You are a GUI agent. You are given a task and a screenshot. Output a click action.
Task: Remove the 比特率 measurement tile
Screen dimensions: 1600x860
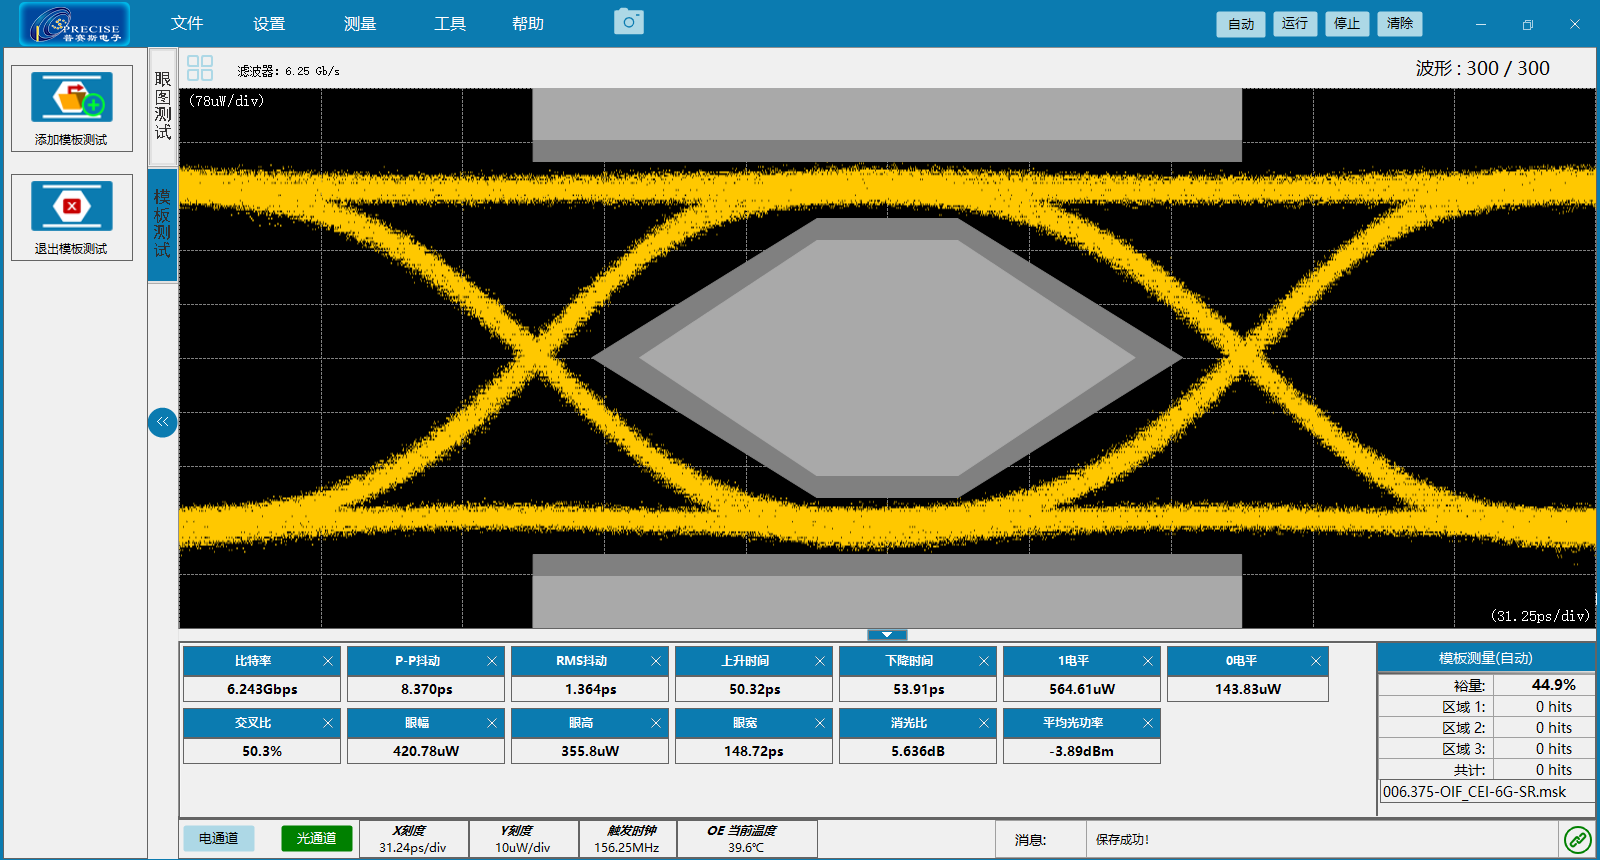point(327,661)
